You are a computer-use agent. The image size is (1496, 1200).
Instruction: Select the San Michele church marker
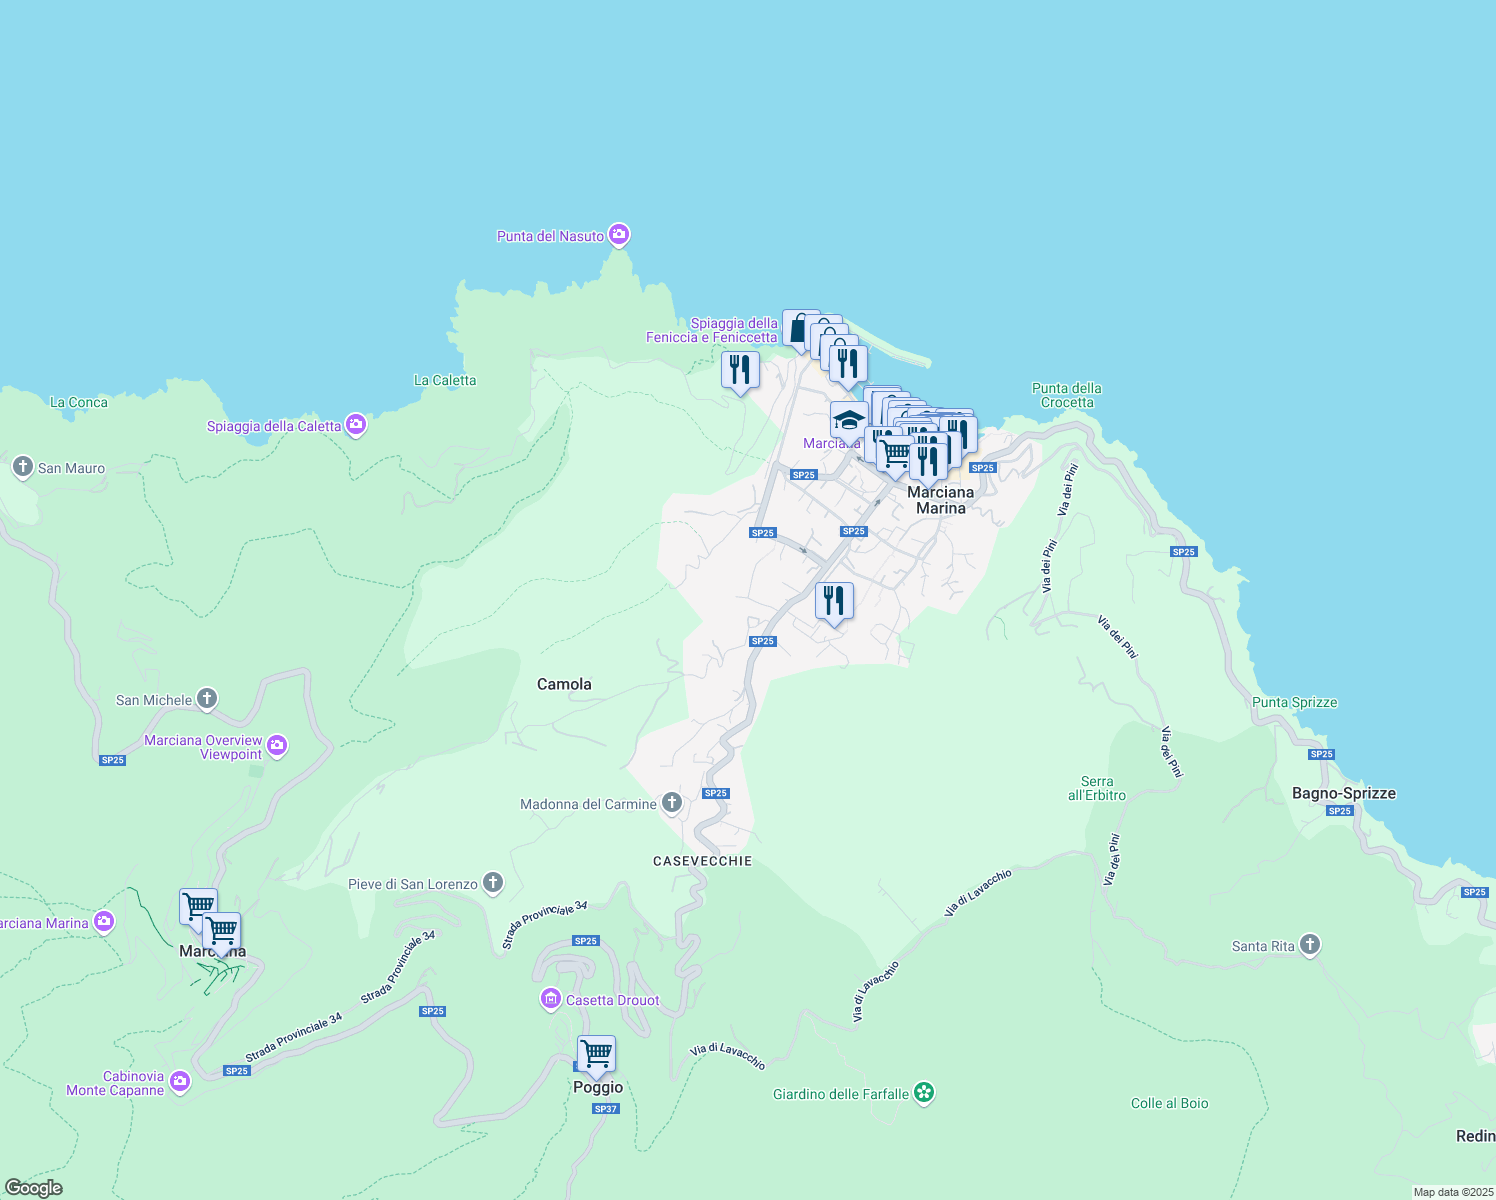coord(207,699)
